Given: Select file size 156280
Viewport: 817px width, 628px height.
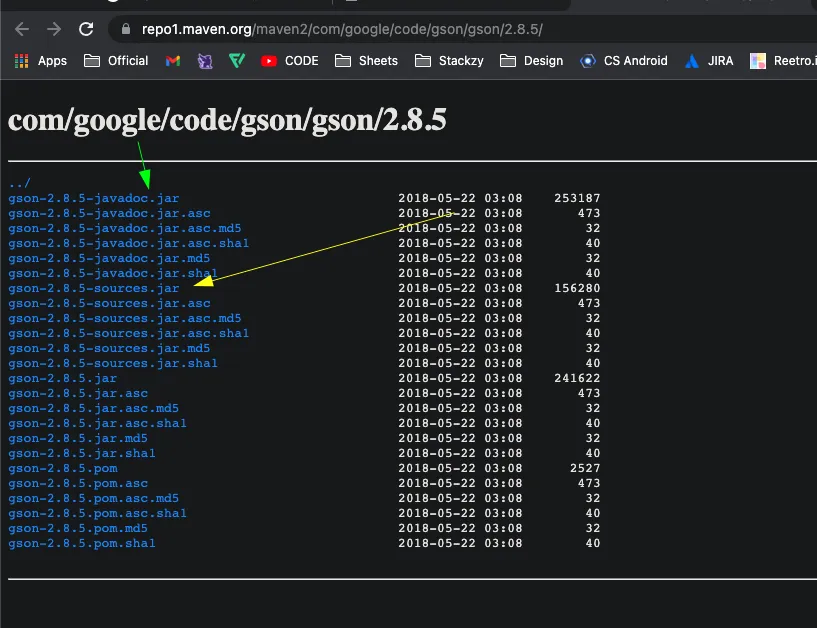Looking at the screenshot, I should [x=577, y=289].
